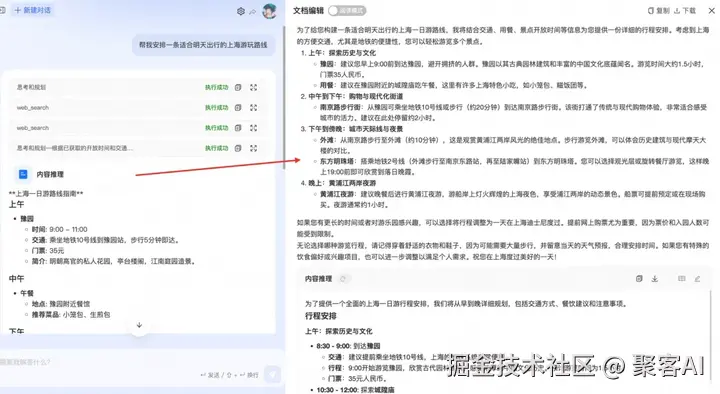This screenshot has width=720, height=394.
Task: Jump to bottom with the down-arrow button
Action: pos(139,325)
